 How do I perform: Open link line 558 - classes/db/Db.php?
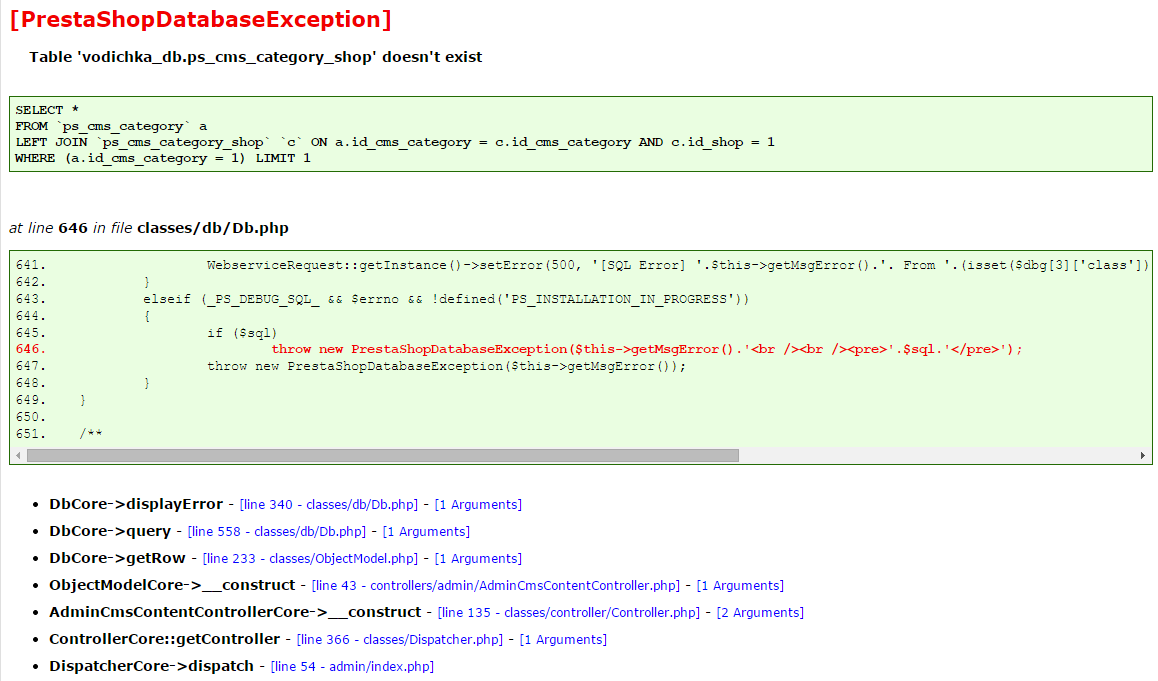(x=277, y=532)
